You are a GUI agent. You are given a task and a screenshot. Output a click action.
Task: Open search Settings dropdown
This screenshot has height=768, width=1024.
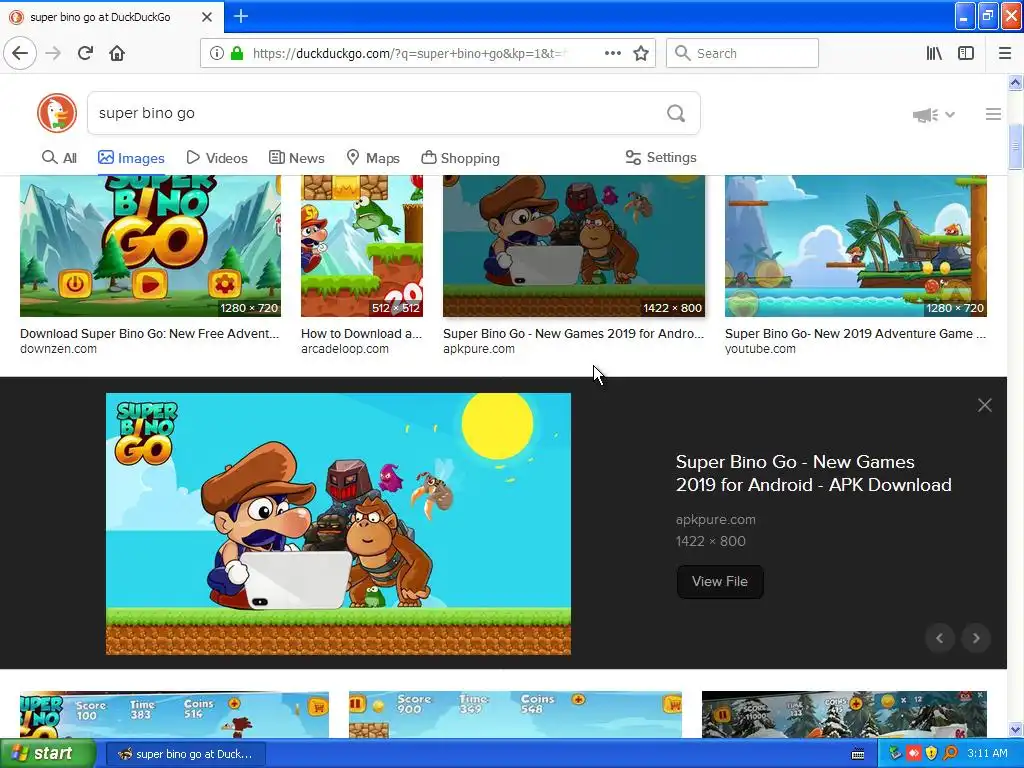tap(661, 157)
